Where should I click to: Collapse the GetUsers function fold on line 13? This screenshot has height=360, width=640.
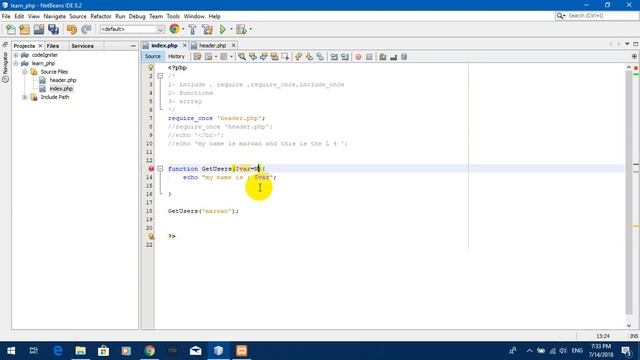(x=160, y=169)
